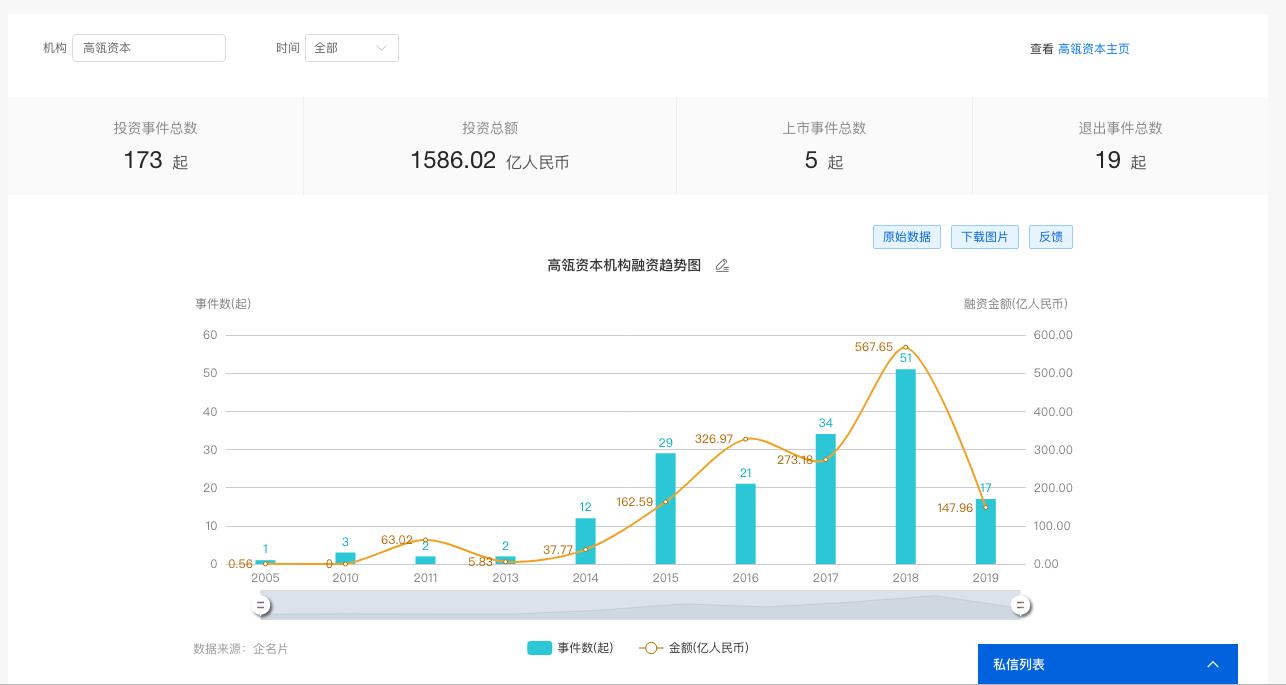Image resolution: width=1286 pixels, height=685 pixels.
Task: Toggle the 事件数(起) legend series
Action: [570, 648]
